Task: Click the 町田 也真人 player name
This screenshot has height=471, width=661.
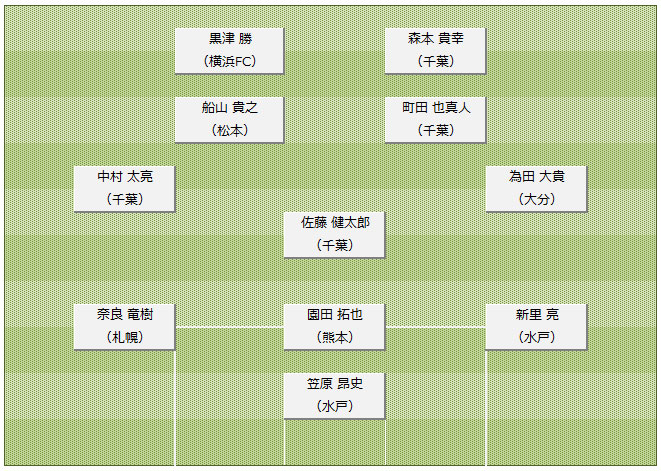Action: point(435,107)
